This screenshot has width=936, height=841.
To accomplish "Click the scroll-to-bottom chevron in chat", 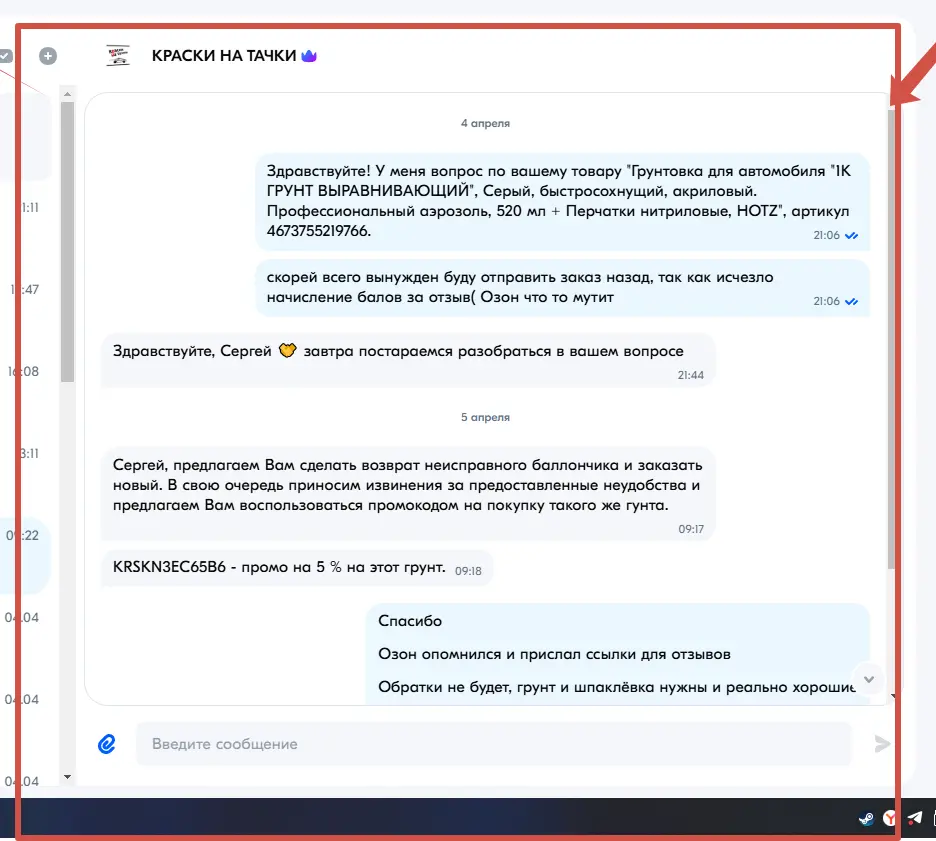I will tap(869, 679).
